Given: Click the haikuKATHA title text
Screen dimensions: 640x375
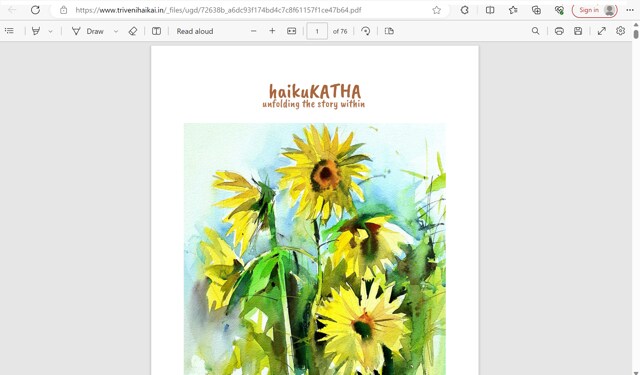Looking at the screenshot, I should [x=315, y=91].
